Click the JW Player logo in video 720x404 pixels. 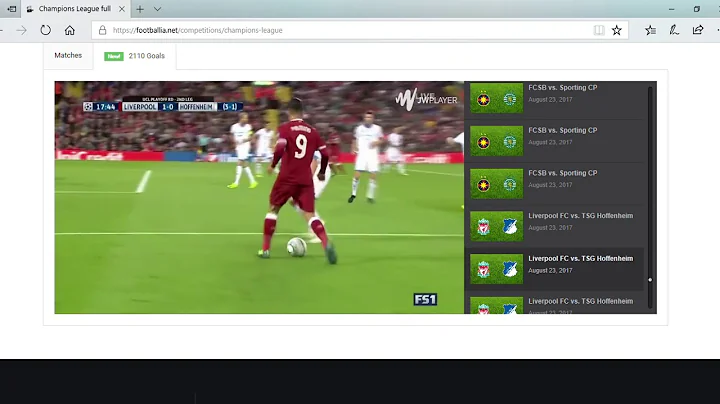tap(426, 99)
